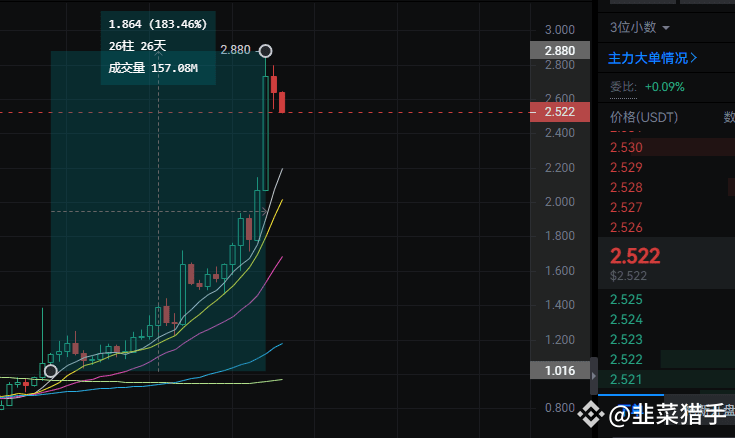The height and width of the screenshot is (438, 735).
Task: Click the +0.09% 委比 value
Action: 664,87
